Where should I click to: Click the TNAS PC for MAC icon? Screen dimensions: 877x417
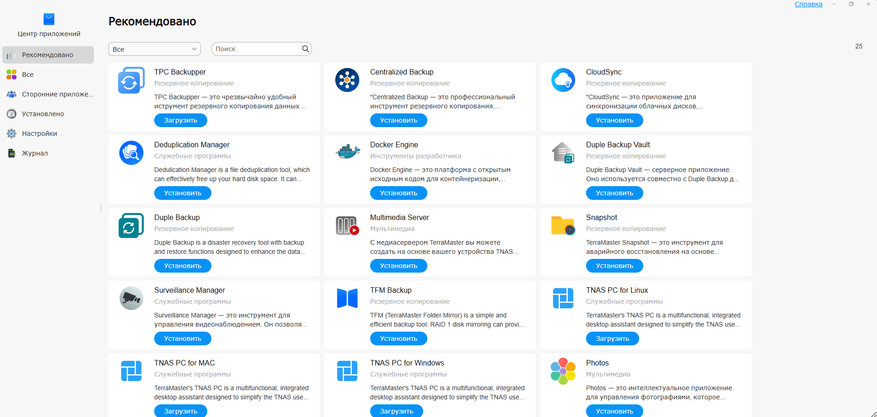[131, 371]
